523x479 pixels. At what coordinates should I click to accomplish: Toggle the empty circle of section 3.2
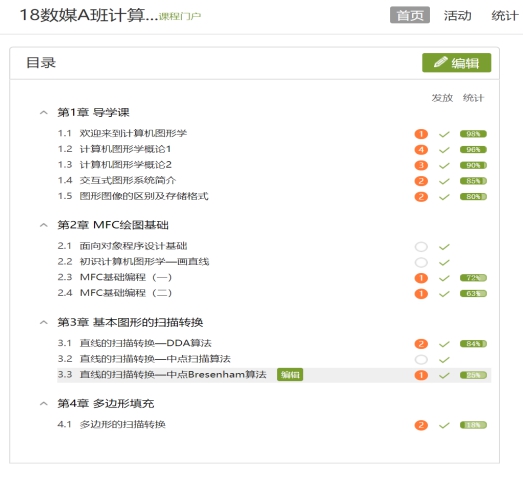[421, 360]
